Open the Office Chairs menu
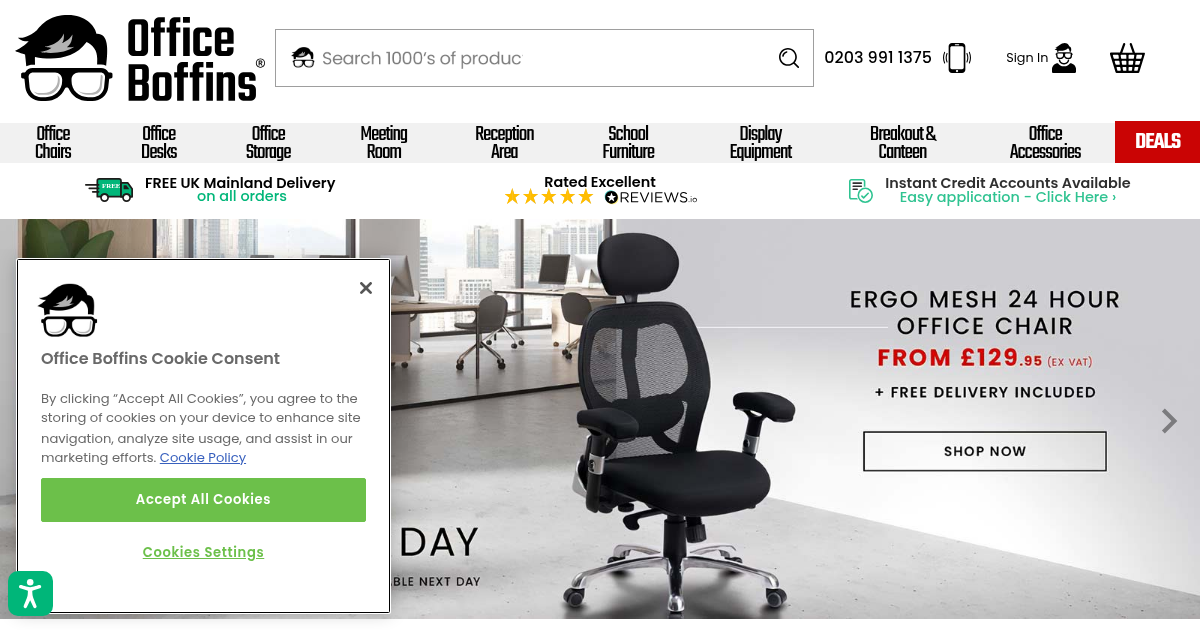 click(x=53, y=142)
